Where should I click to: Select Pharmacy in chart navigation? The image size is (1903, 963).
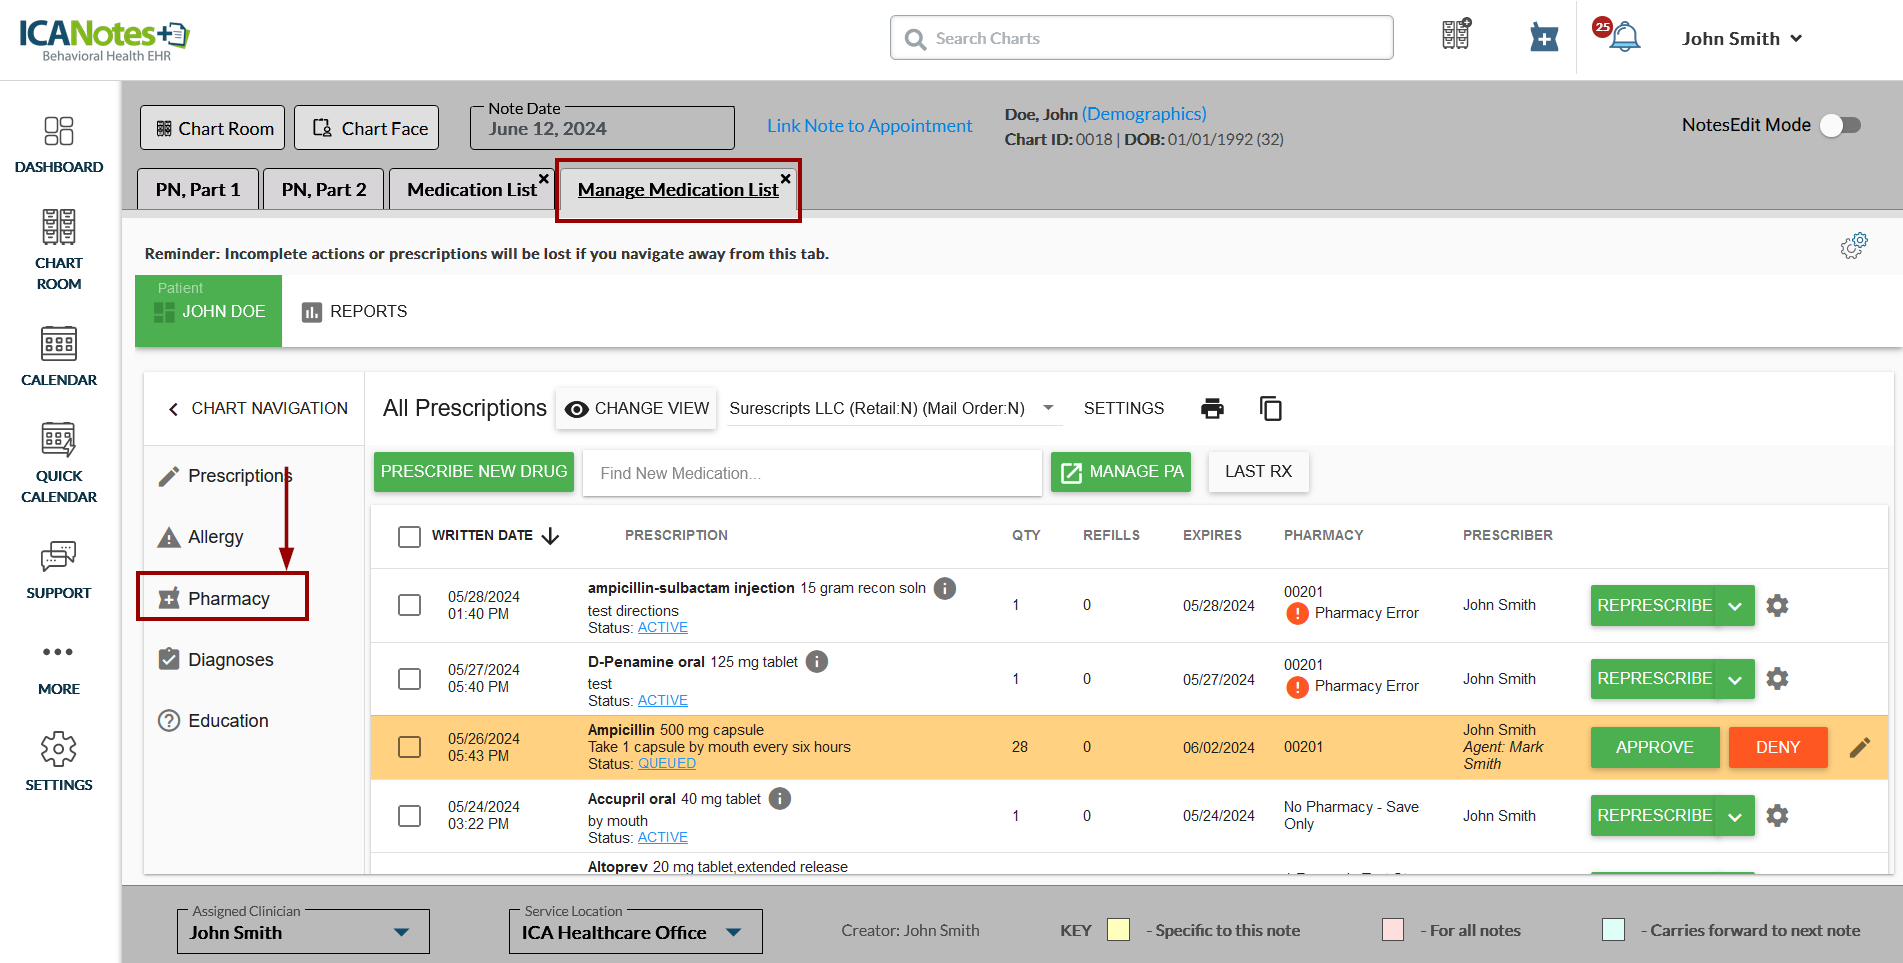(x=228, y=598)
